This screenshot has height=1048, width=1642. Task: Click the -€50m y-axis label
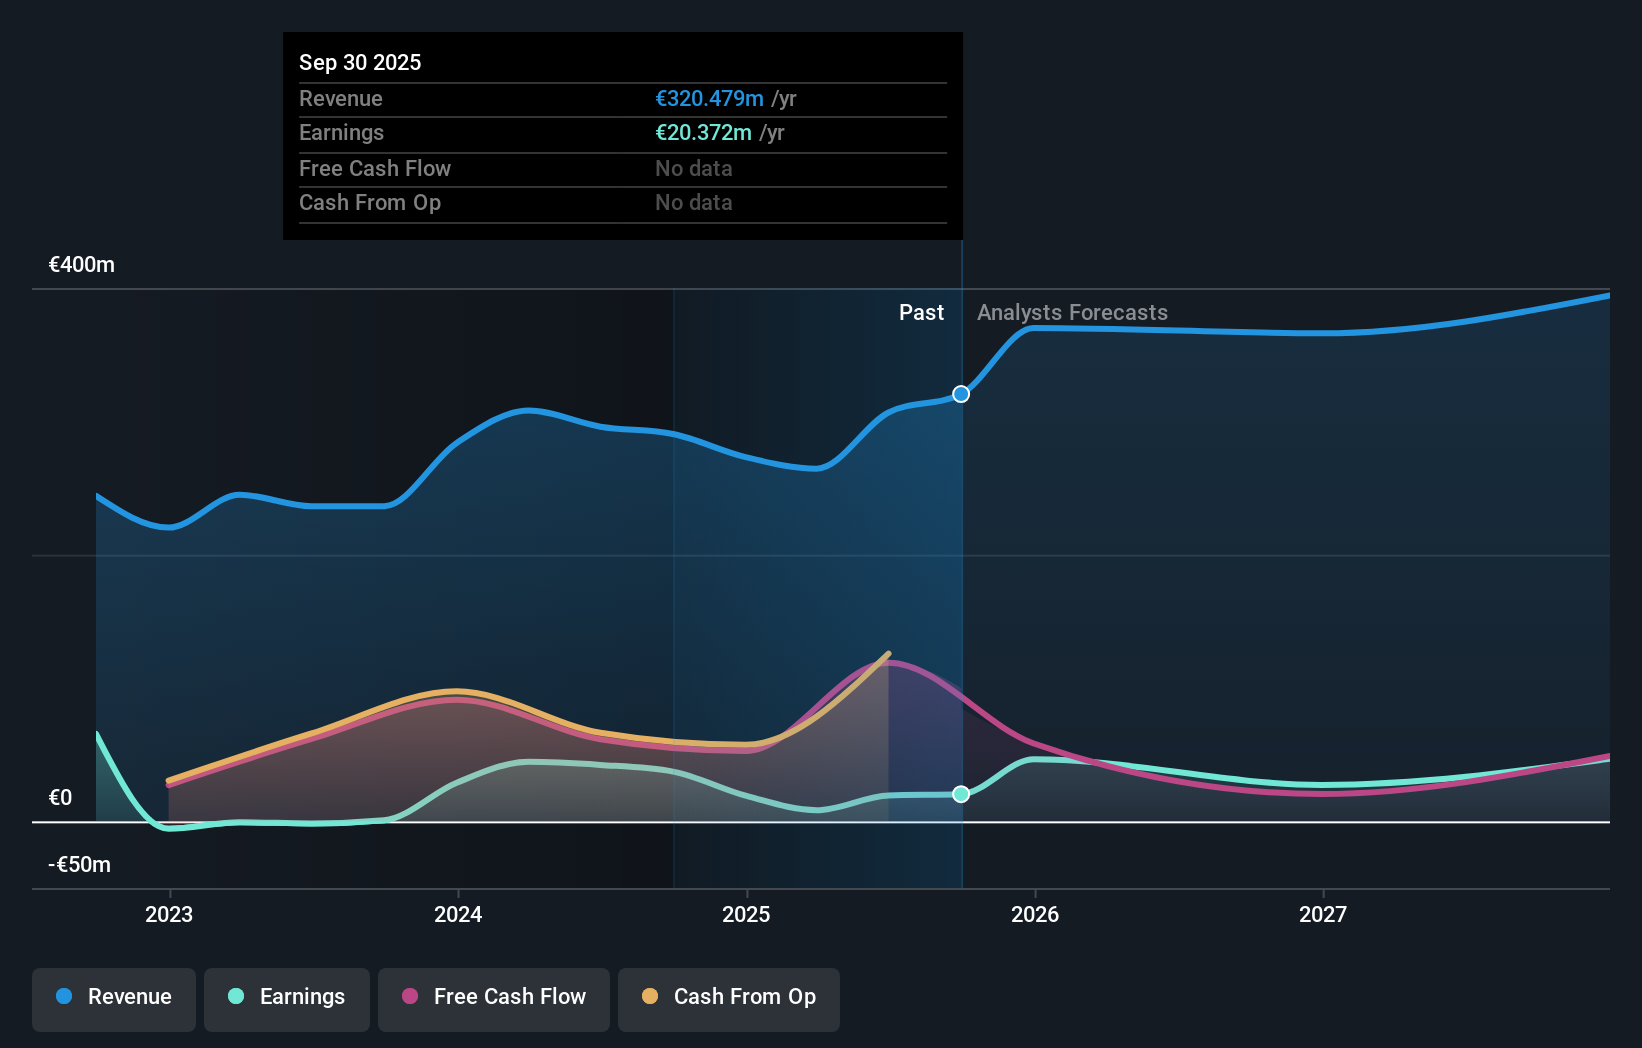click(80, 865)
